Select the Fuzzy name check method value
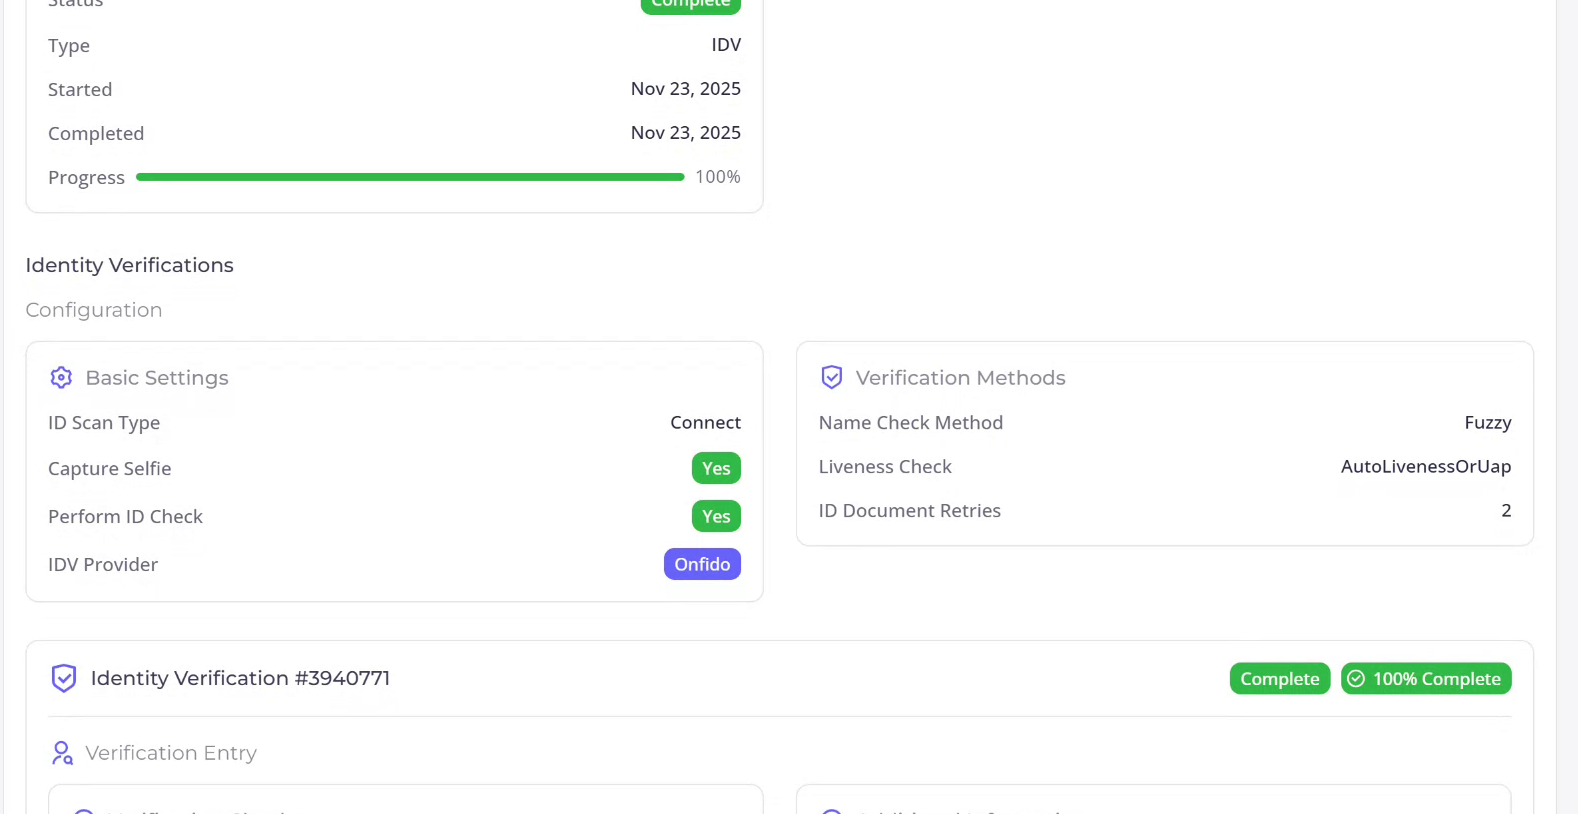1578x814 pixels. (x=1487, y=423)
